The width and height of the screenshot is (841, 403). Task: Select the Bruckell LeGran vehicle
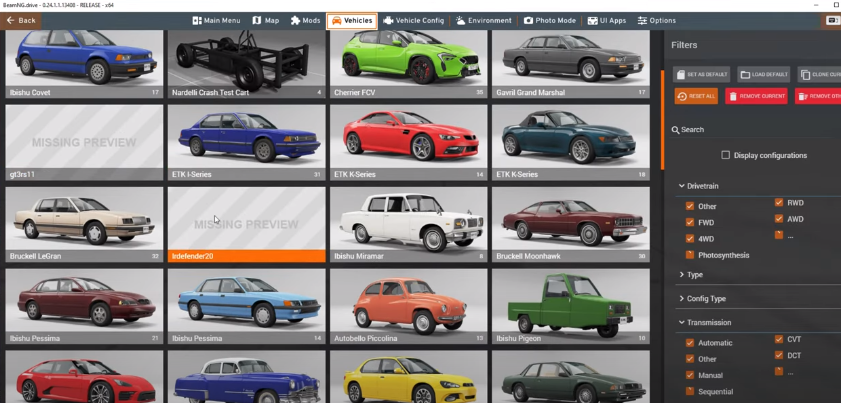[x=84, y=224]
